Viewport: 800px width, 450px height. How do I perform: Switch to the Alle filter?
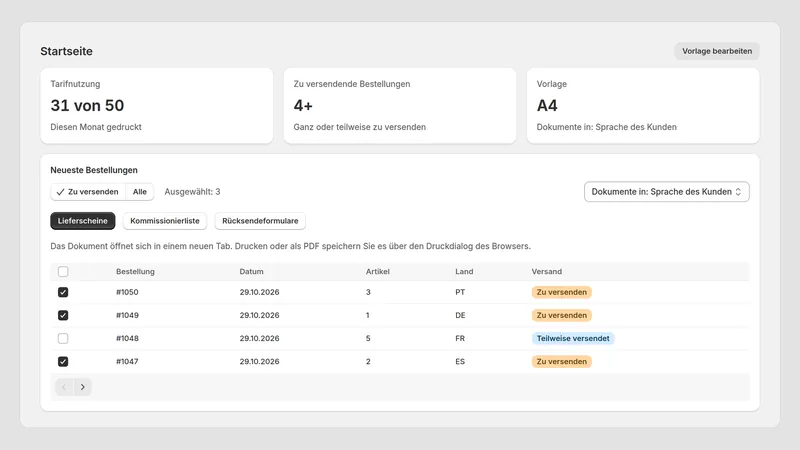click(140, 192)
